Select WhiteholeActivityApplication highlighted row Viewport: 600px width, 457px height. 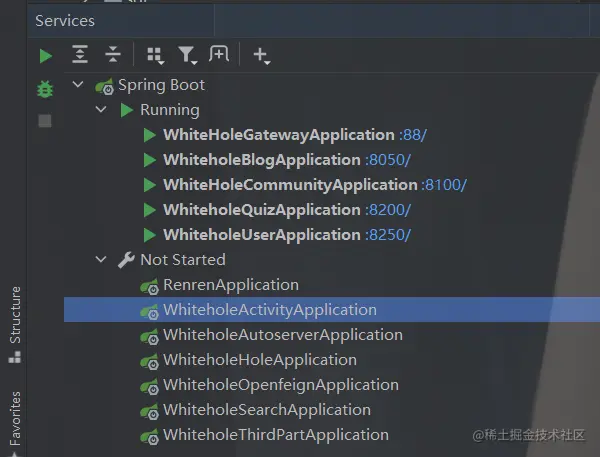point(332,310)
